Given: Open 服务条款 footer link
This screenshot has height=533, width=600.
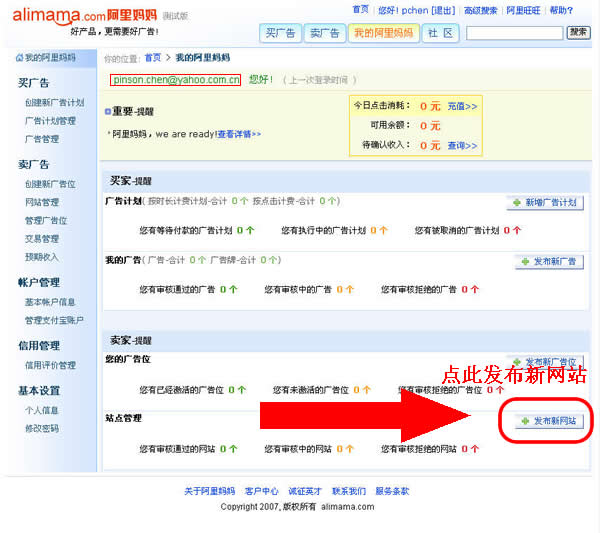Looking at the screenshot, I should point(392,491).
